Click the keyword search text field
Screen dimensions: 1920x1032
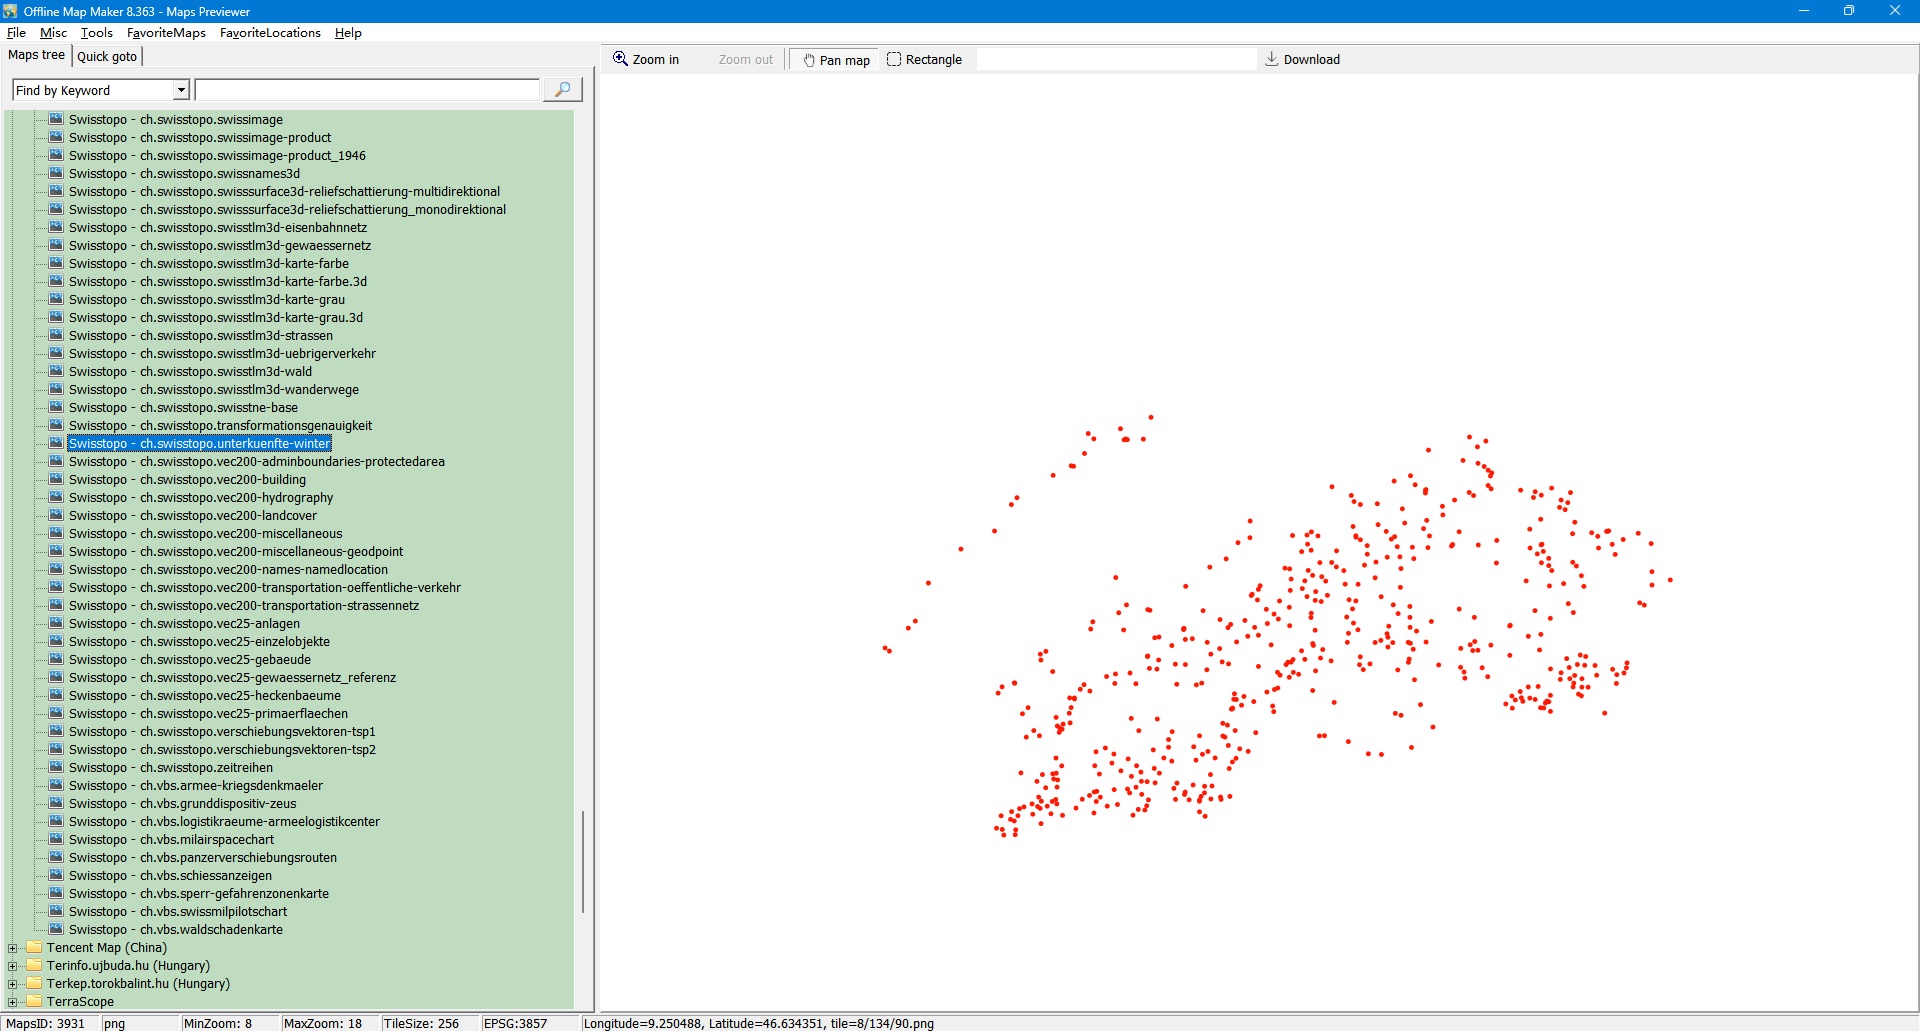(367, 91)
